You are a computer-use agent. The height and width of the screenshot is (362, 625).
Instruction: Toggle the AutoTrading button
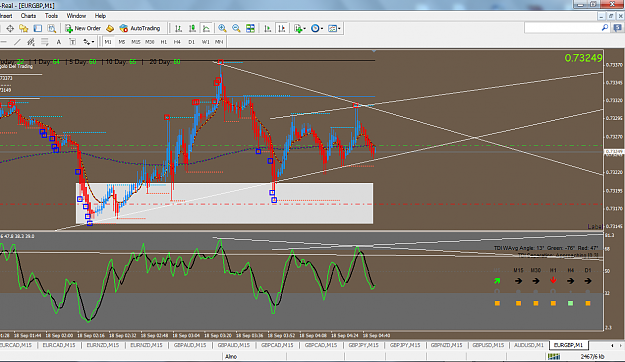(140, 28)
